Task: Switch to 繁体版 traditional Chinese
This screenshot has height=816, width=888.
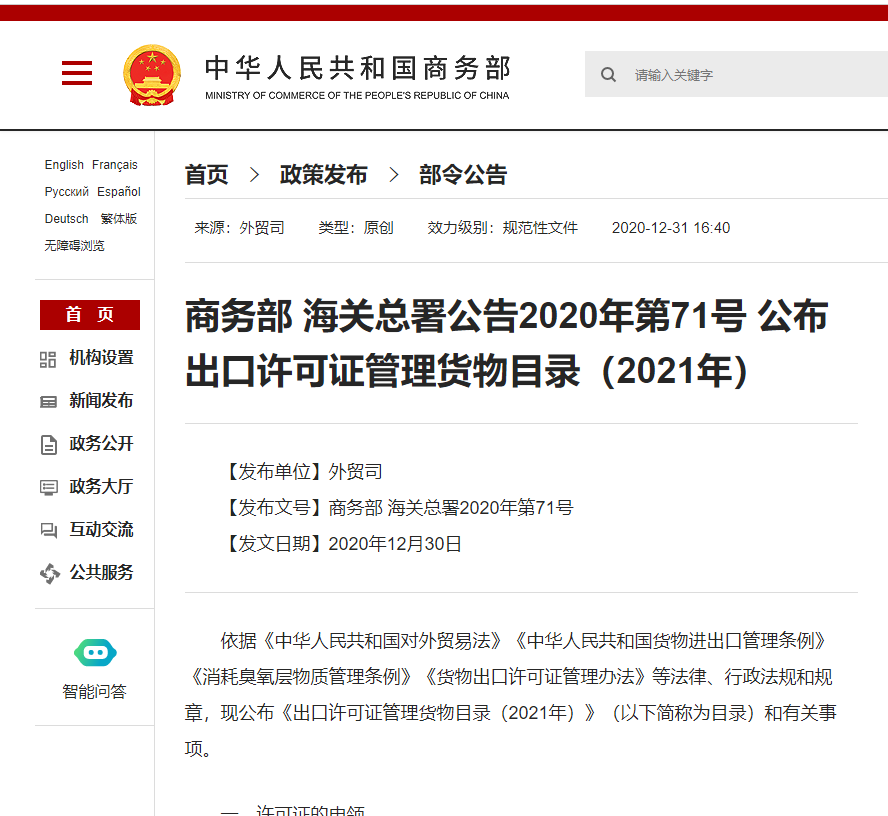Action: pyautogui.click(x=119, y=219)
